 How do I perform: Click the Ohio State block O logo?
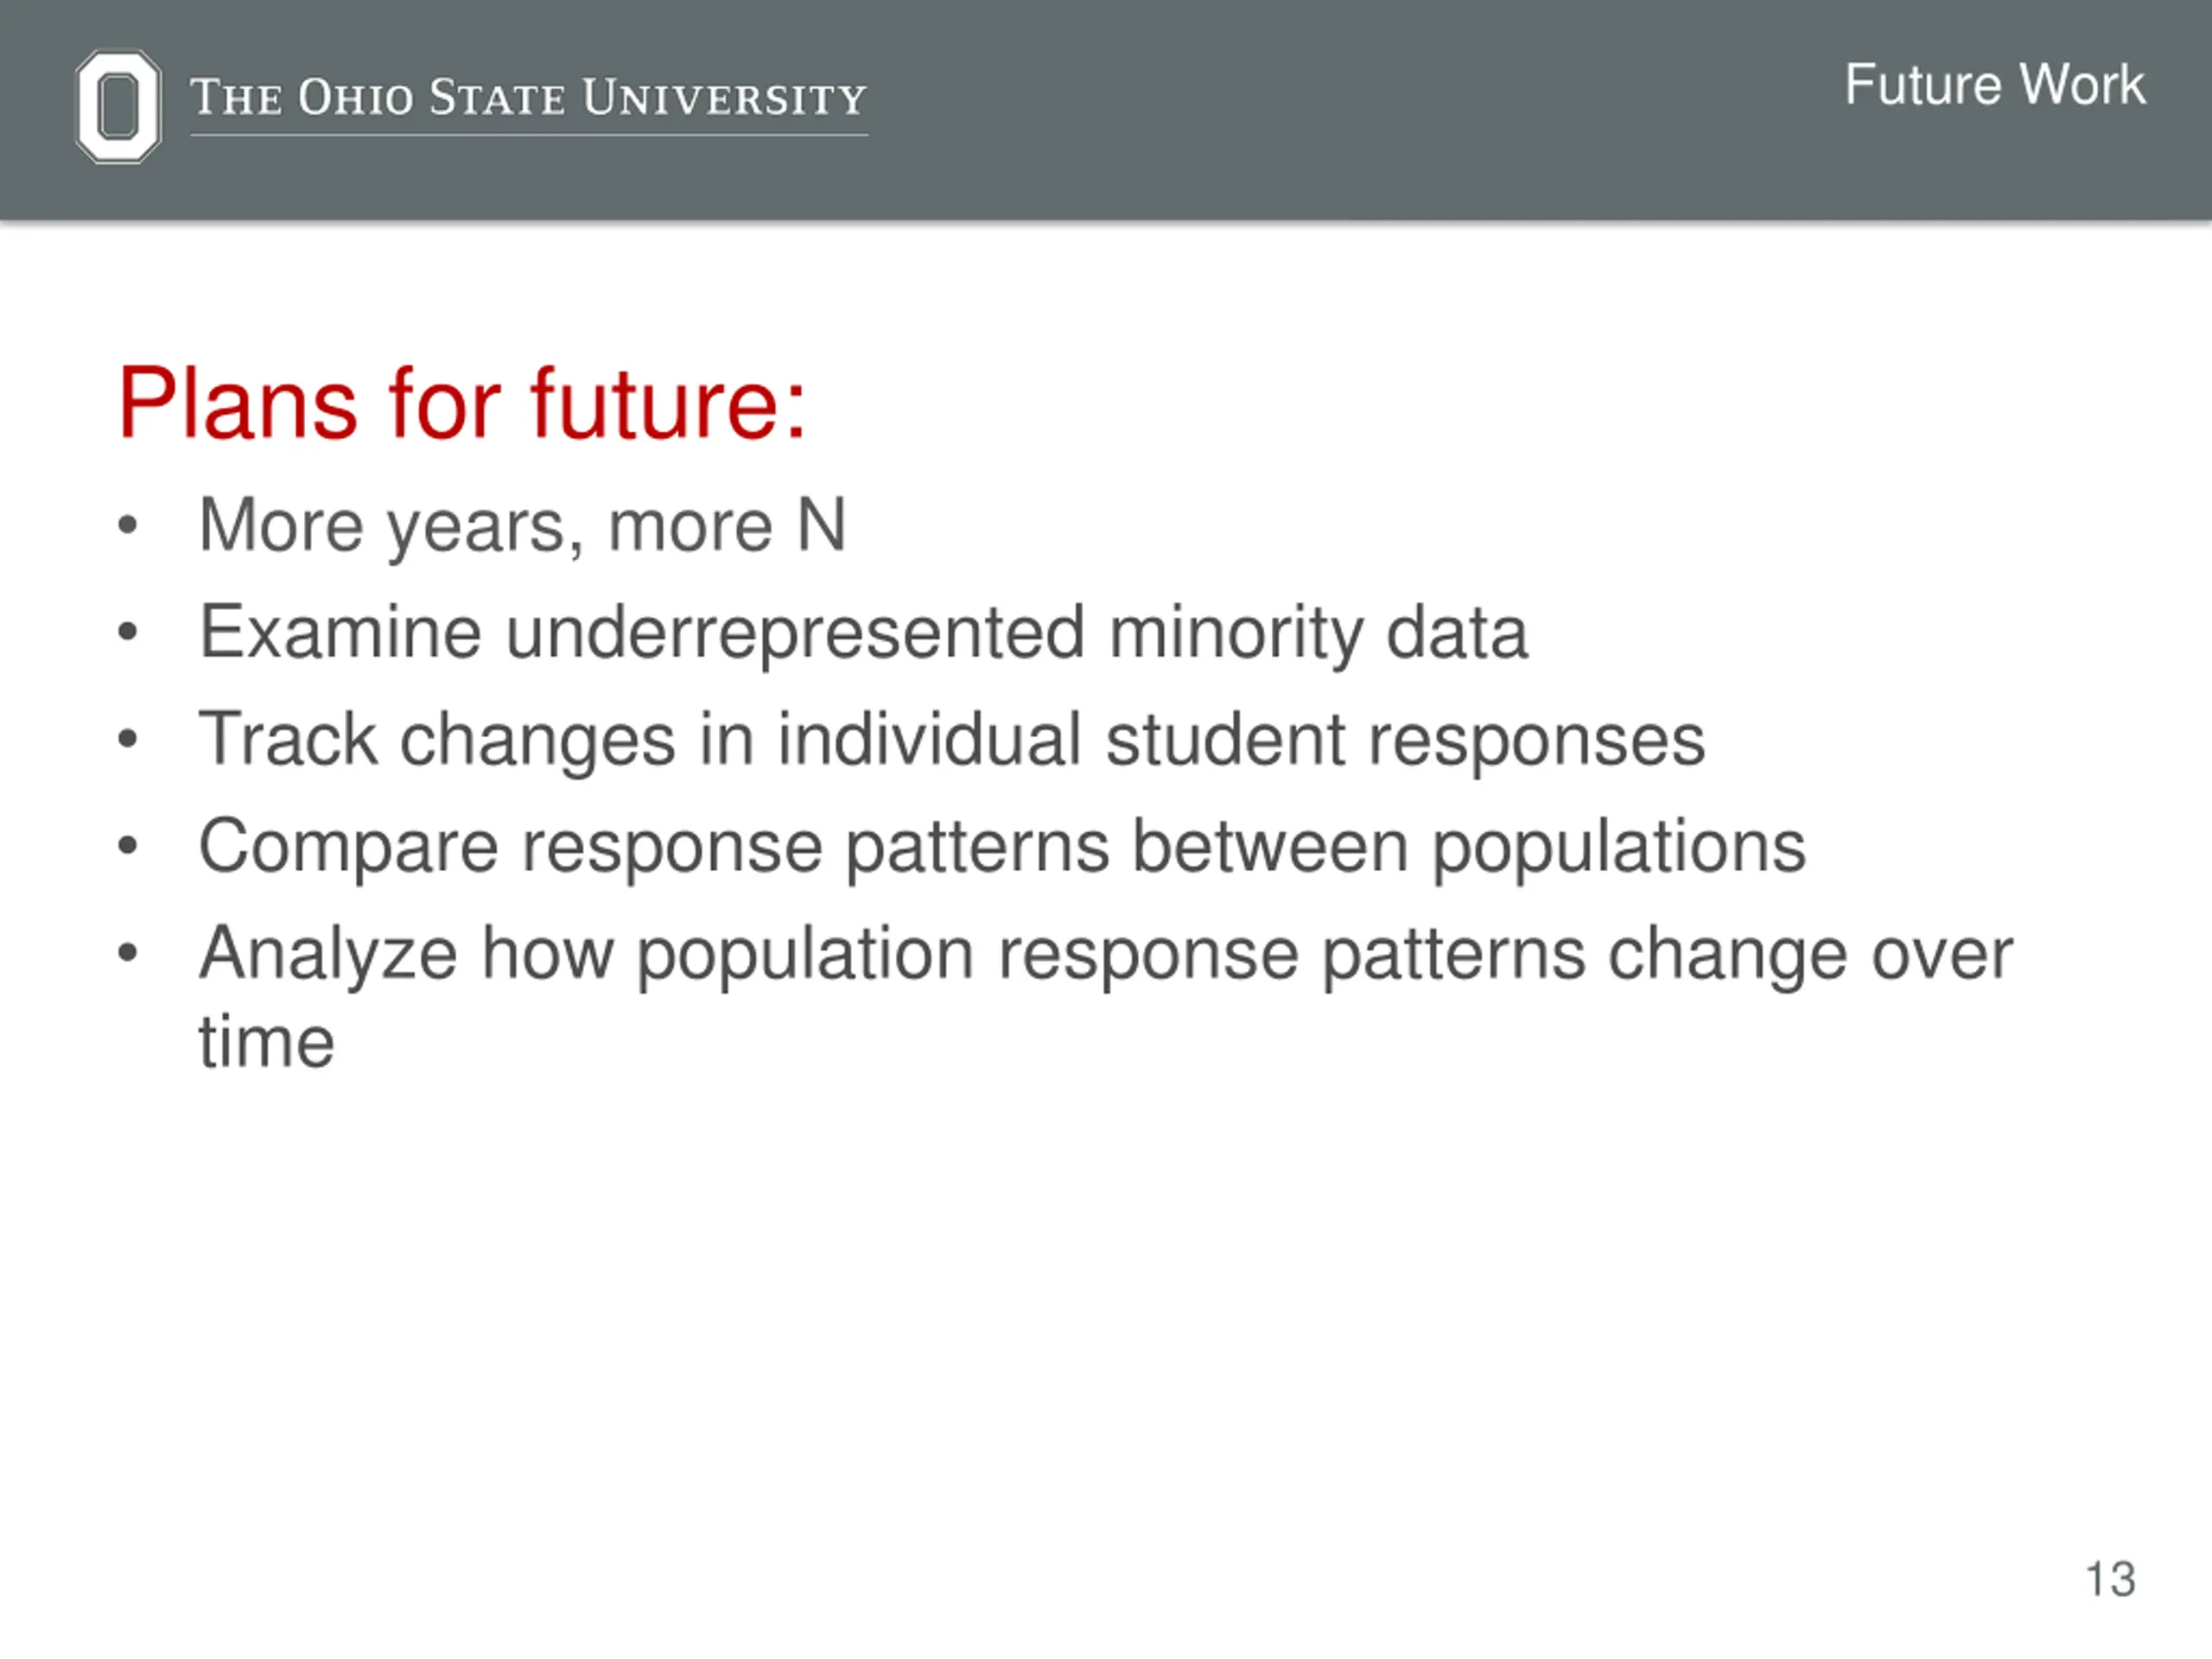pyautogui.click(x=118, y=107)
